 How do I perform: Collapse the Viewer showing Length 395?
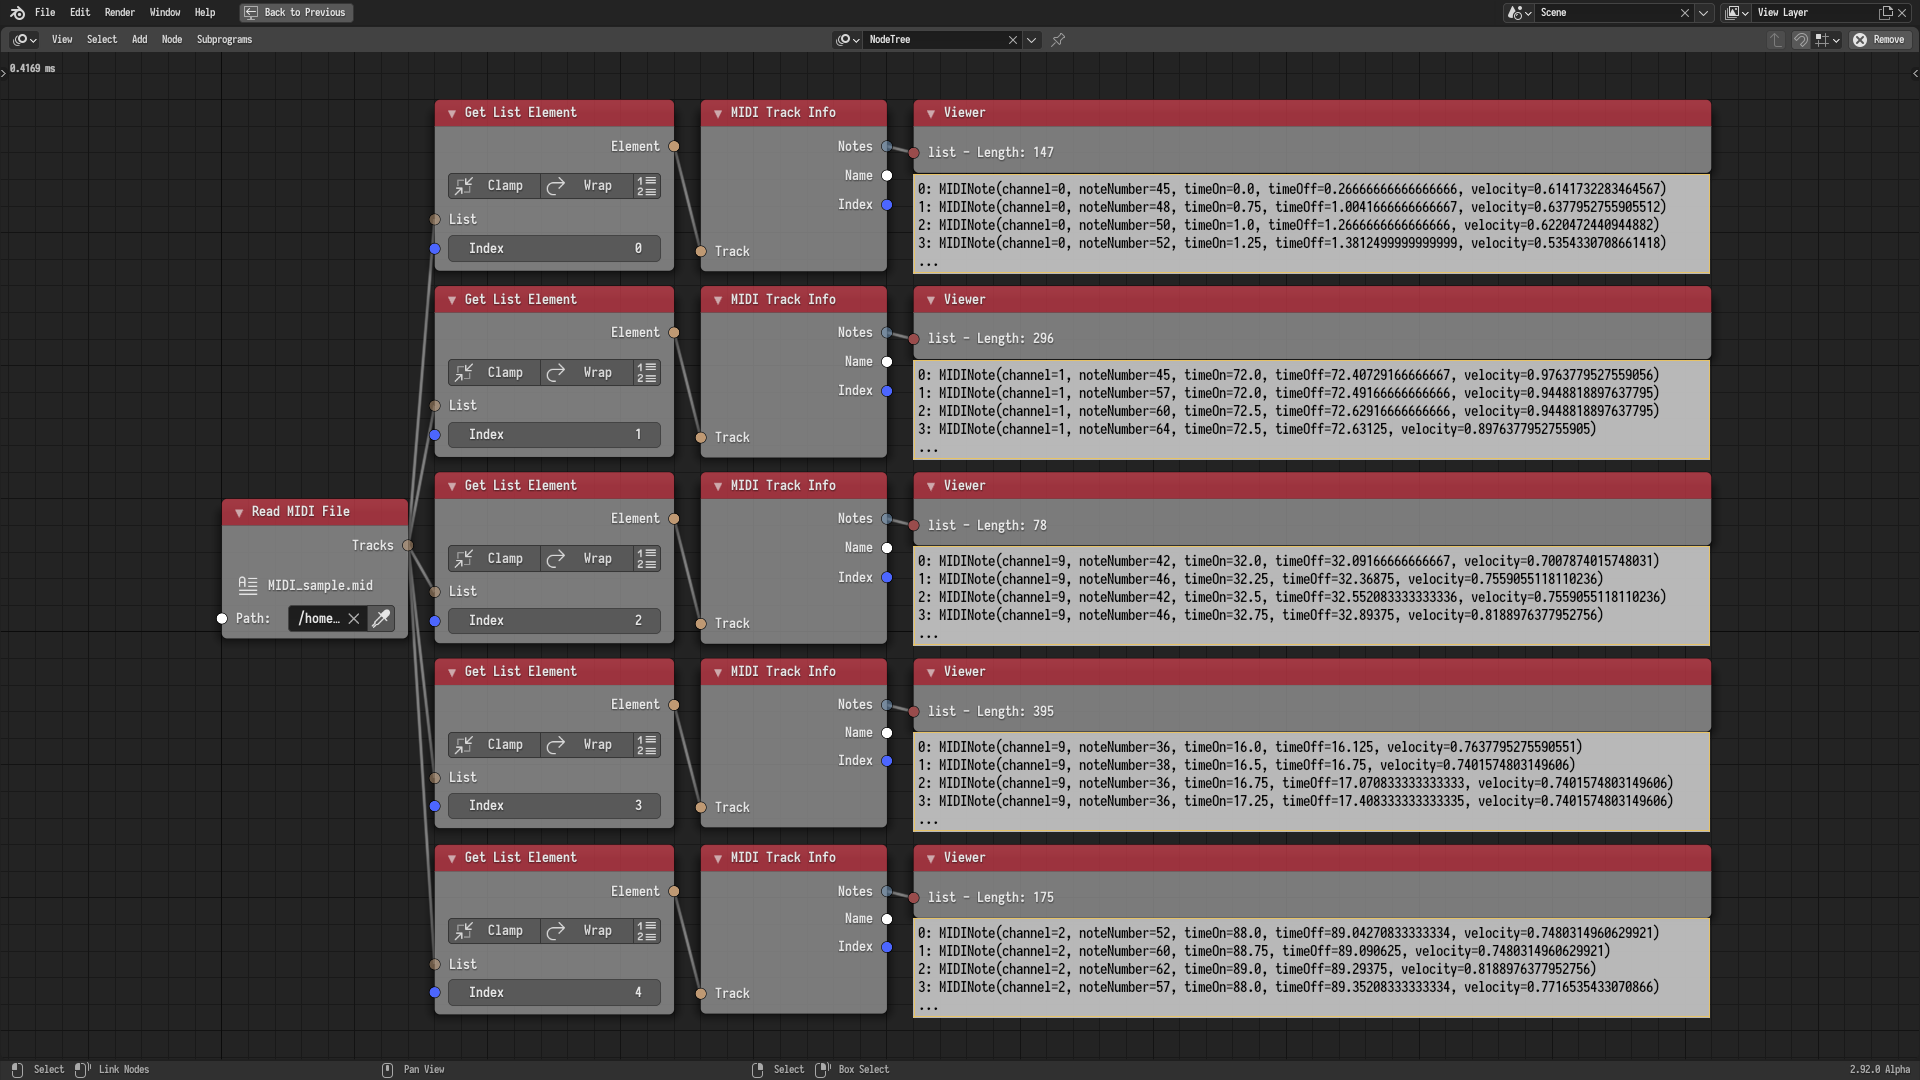coord(931,672)
